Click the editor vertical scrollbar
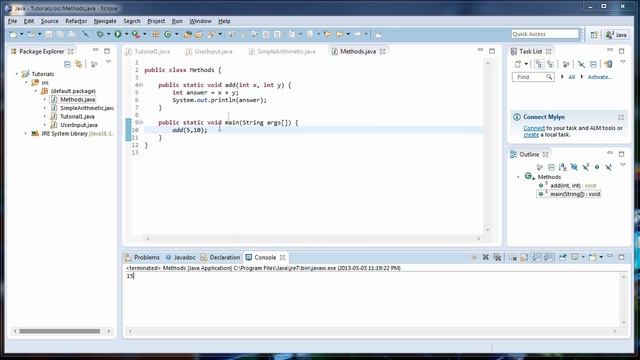This screenshot has height=360, width=640. [x=487, y=146]
